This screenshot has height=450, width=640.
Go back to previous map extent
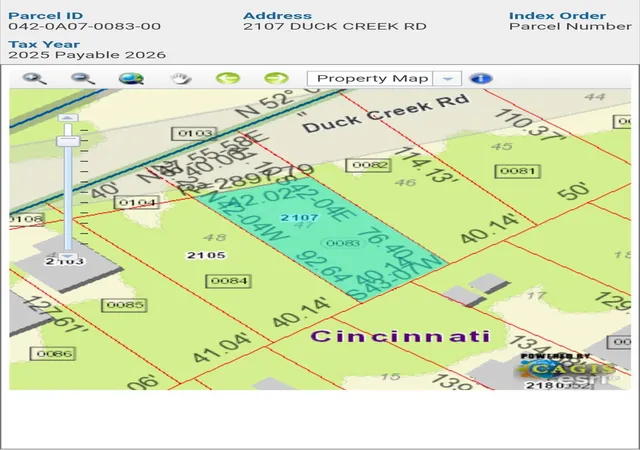click(x=228, y=78)
